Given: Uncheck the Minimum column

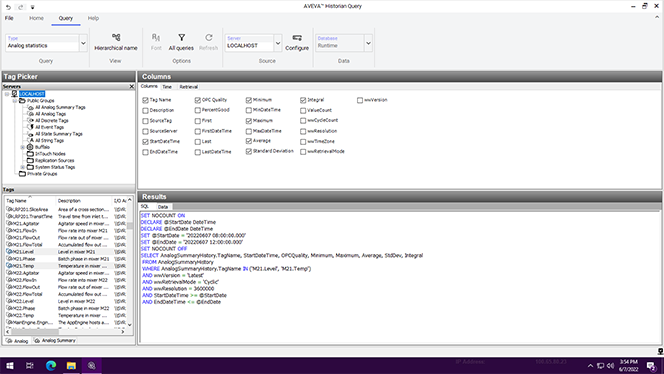Looking at the screenshot, I should click(x=249, y=100).
